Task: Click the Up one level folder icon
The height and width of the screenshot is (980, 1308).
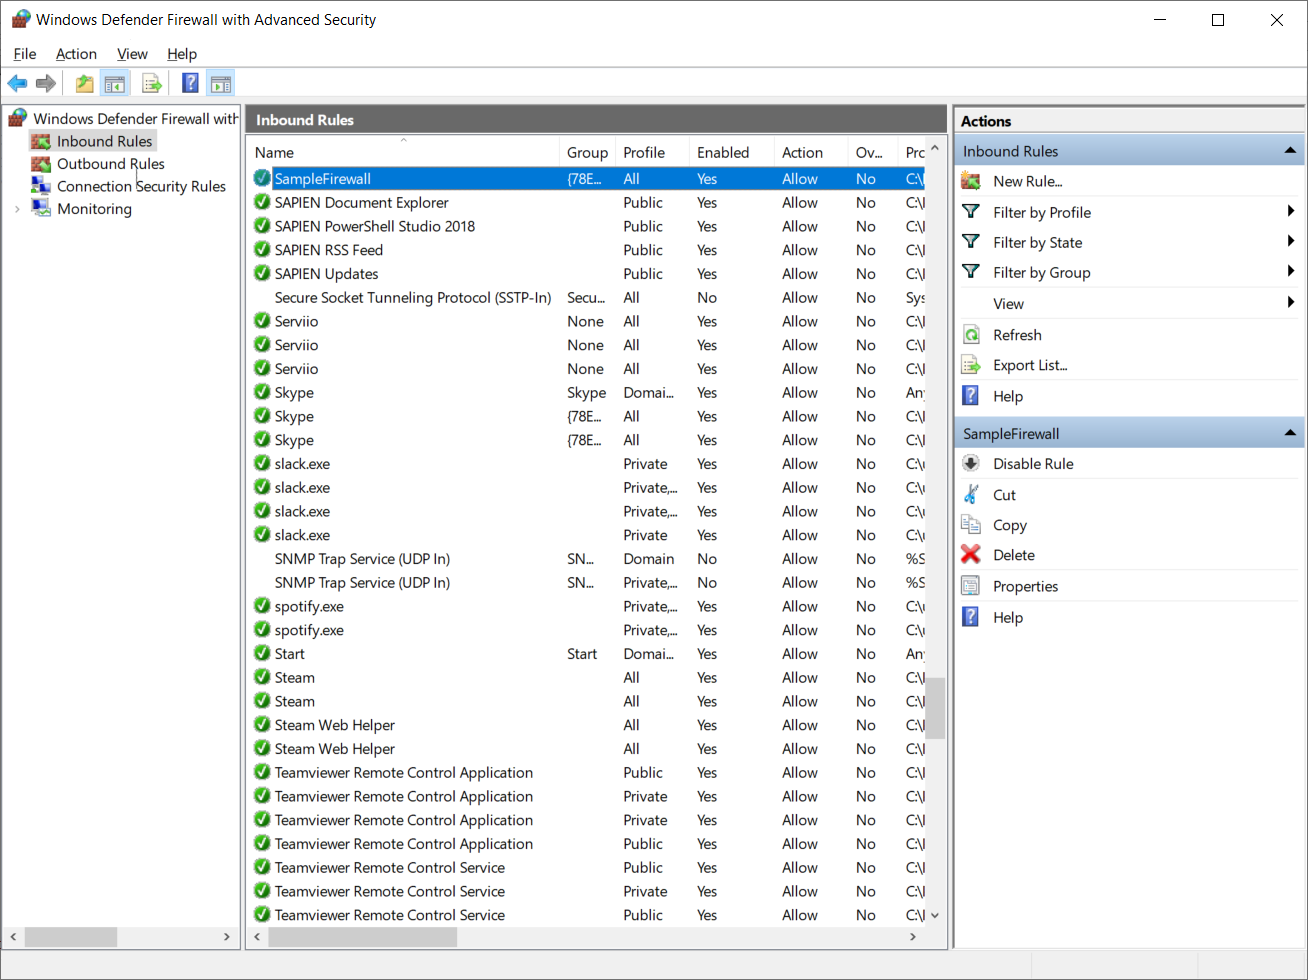Action: click(x=85, y=83)
